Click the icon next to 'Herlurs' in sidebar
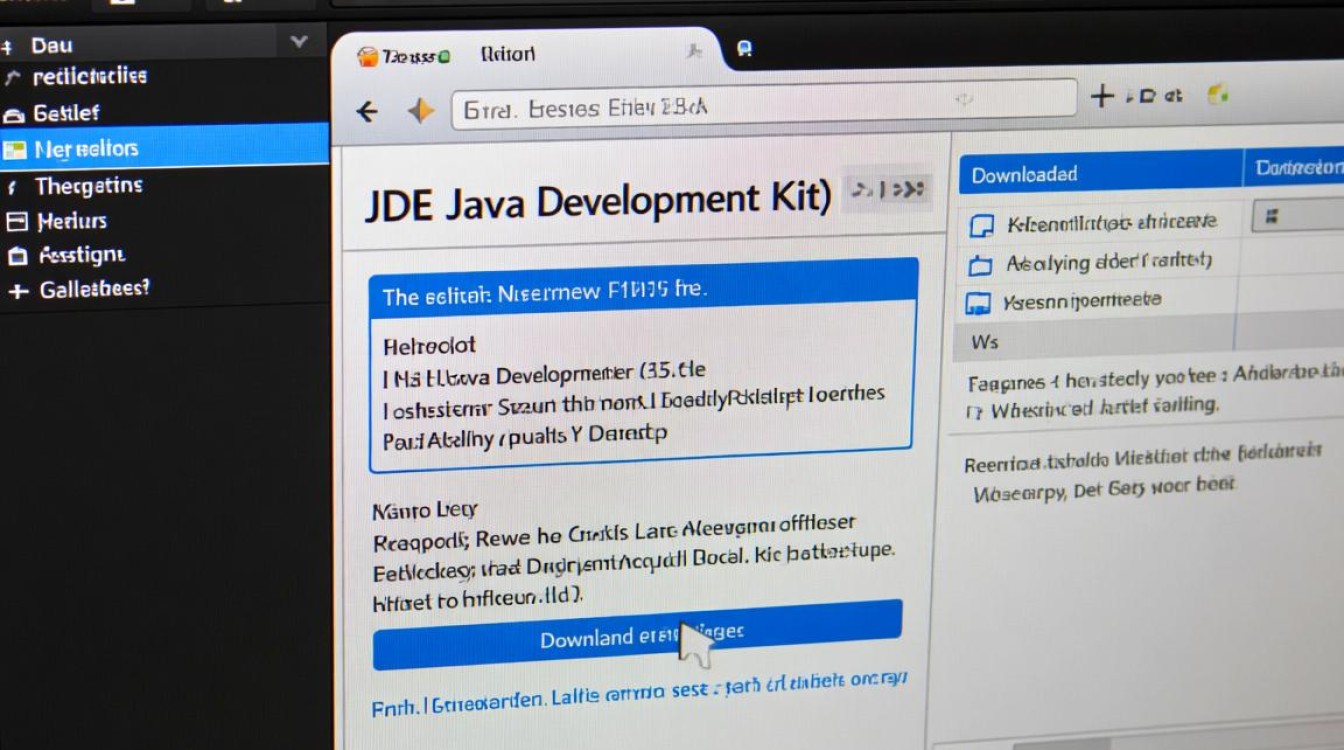The height and width of the screenshot is (750, 1344). (x=16, y=221)
